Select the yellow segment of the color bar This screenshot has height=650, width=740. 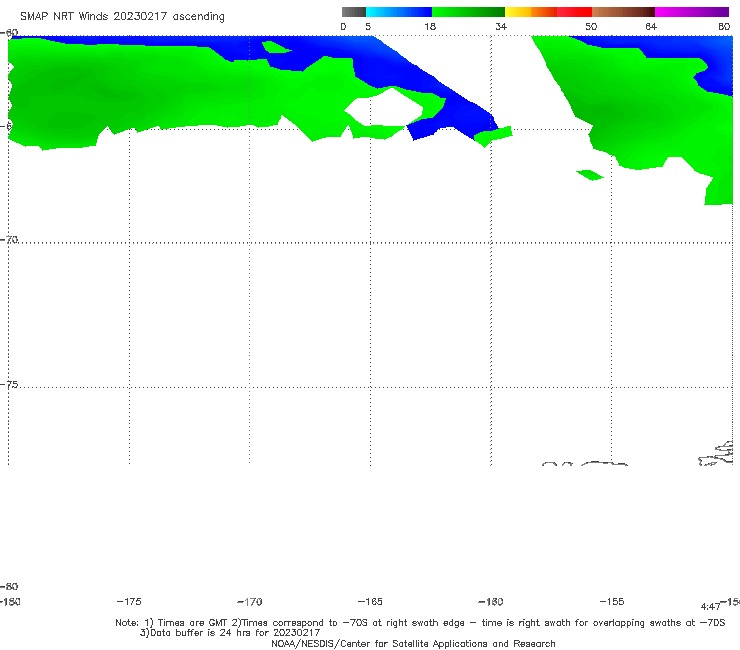coord(518,12)
